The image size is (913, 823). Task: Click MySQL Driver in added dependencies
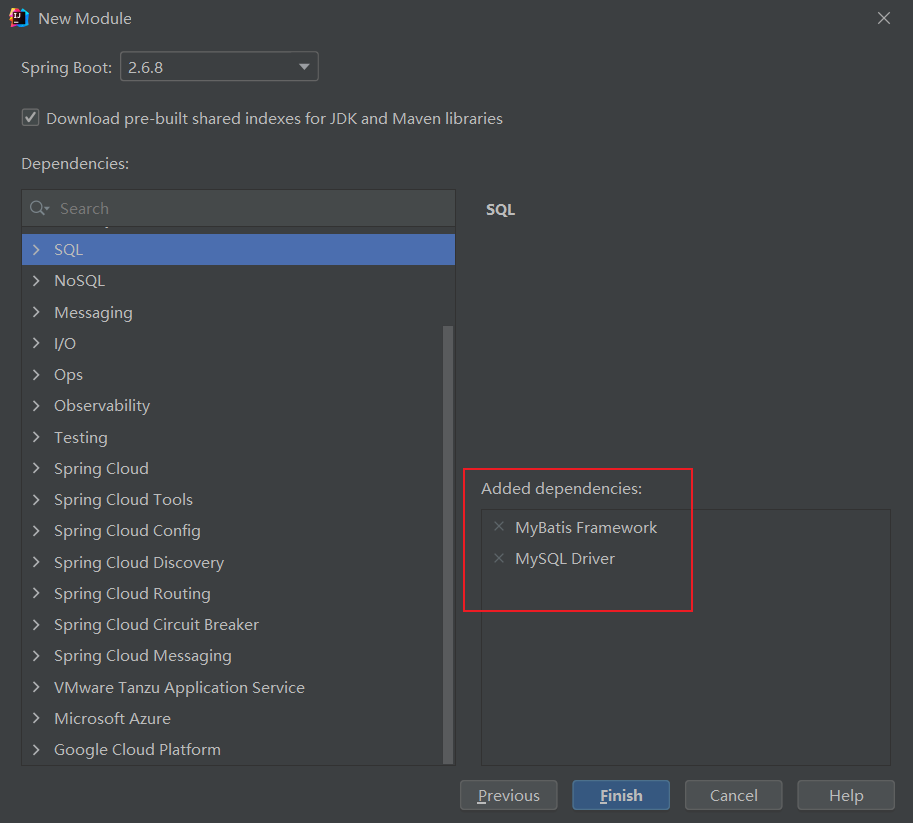[x=565, y=559]
